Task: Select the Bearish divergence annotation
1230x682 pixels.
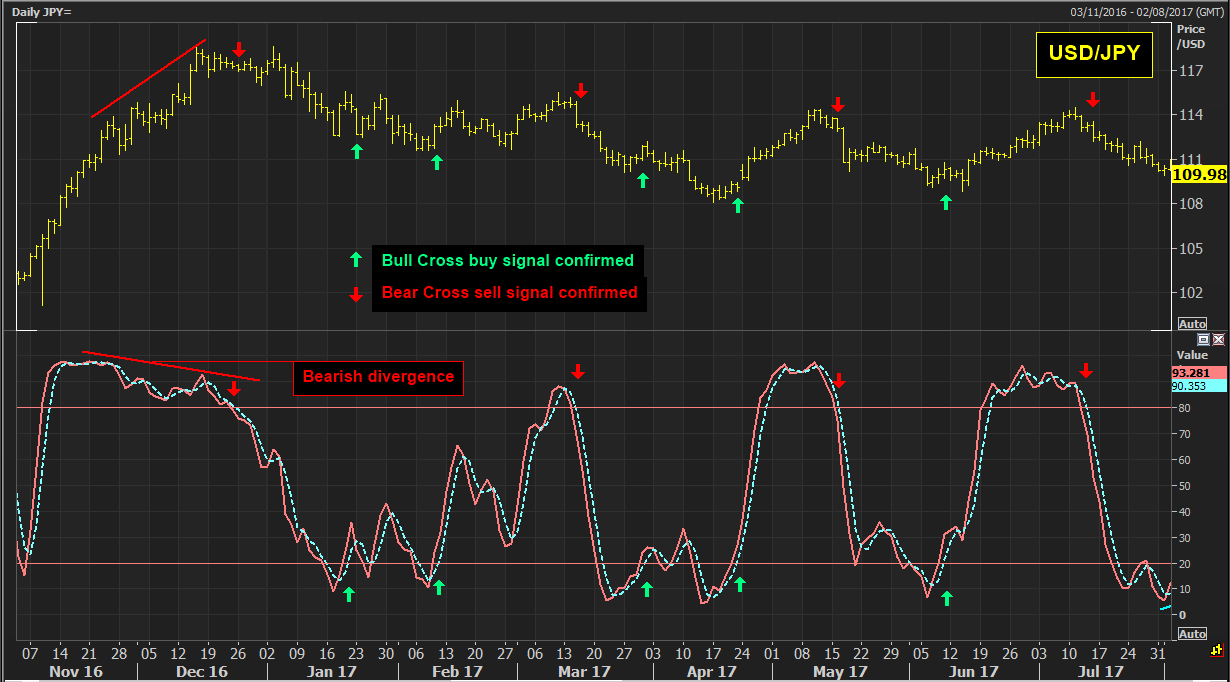Action: (x=378, y=377)
